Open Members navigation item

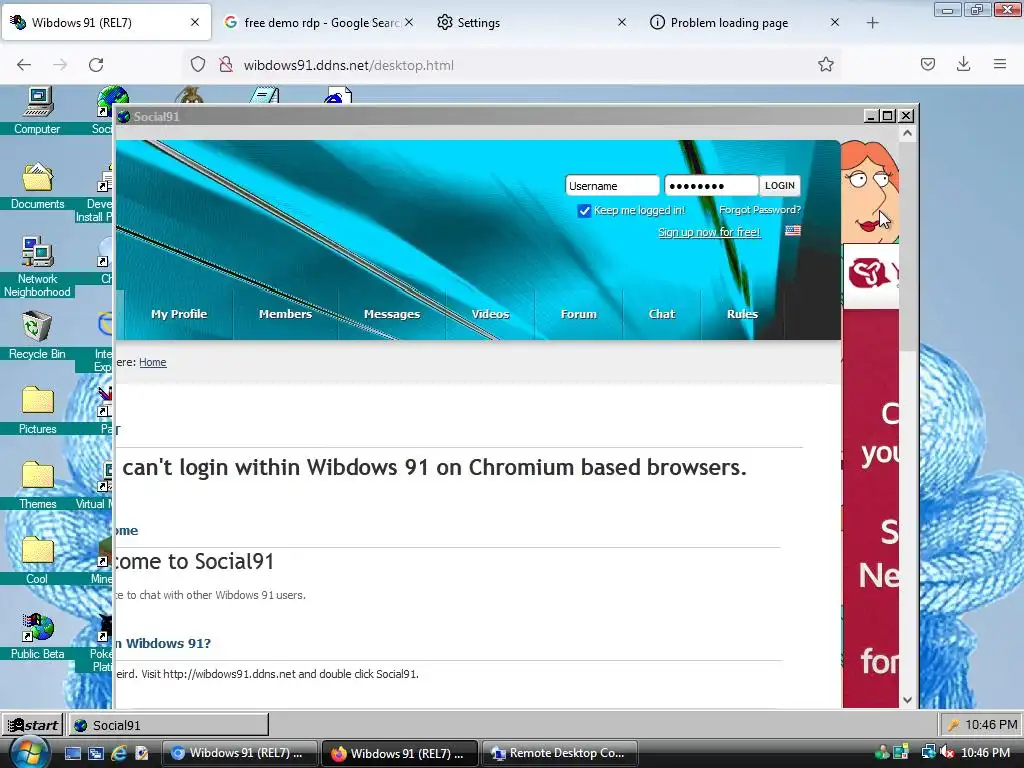coord(285,313)
